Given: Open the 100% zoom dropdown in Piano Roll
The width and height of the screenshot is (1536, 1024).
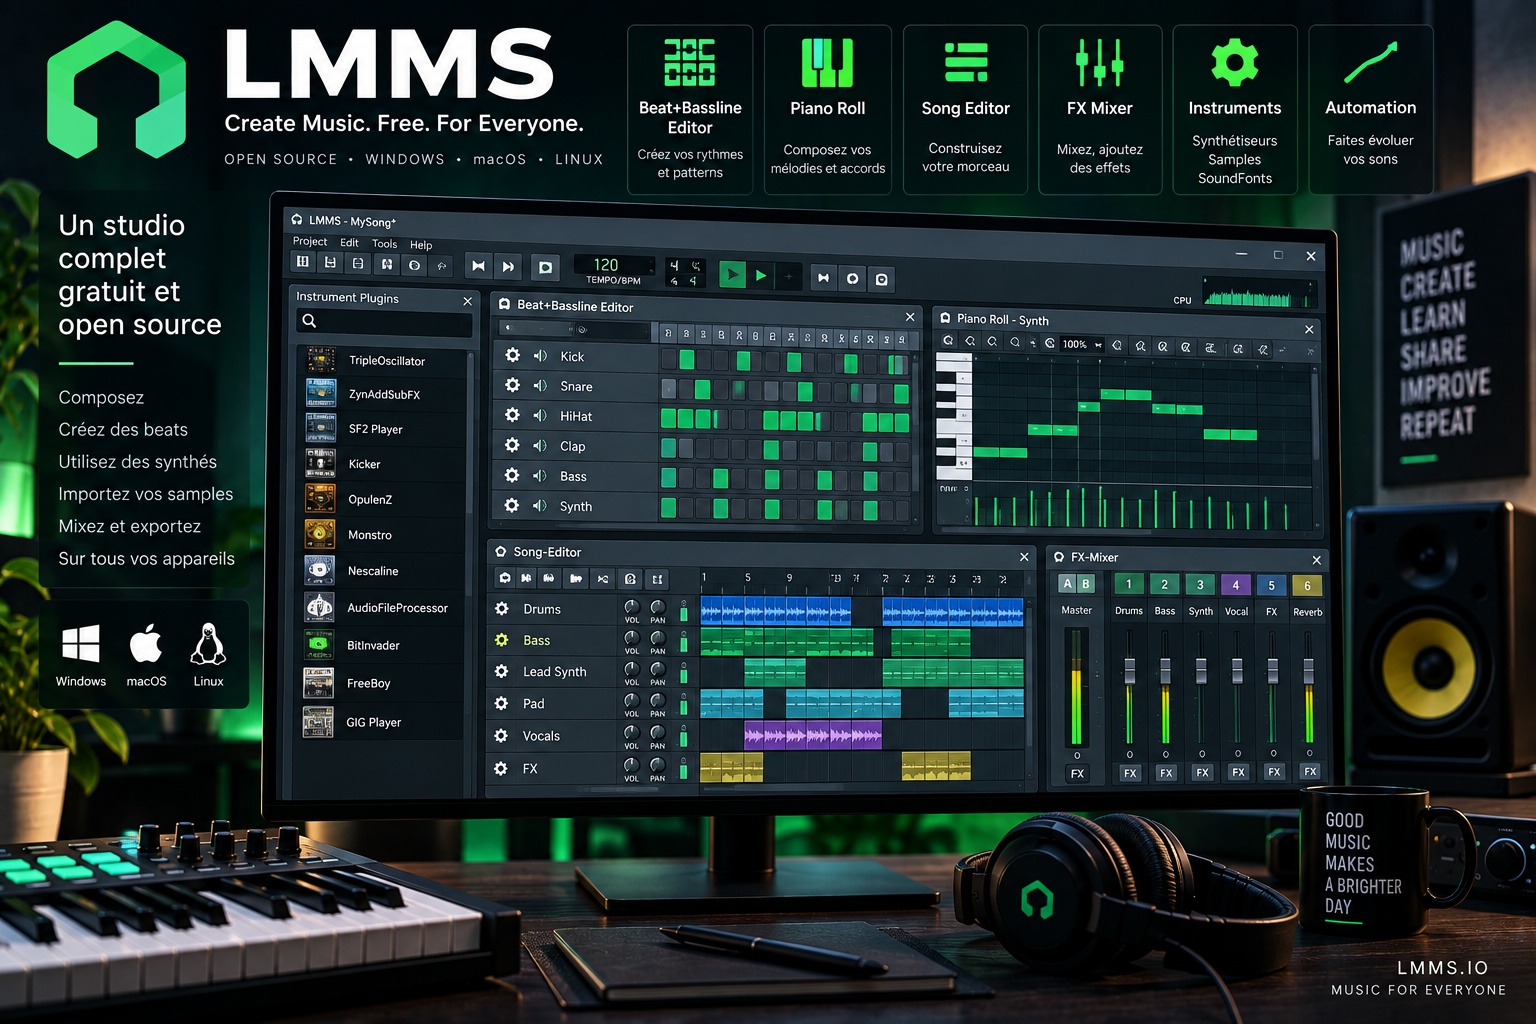Looking at the screenshot, I should pyautogui.click(x=1082, y=344).
